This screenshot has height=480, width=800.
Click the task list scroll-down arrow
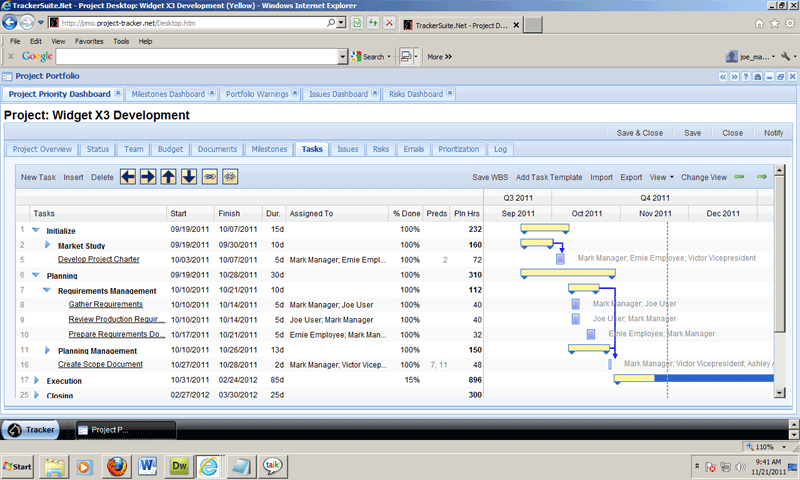point(780,392)
